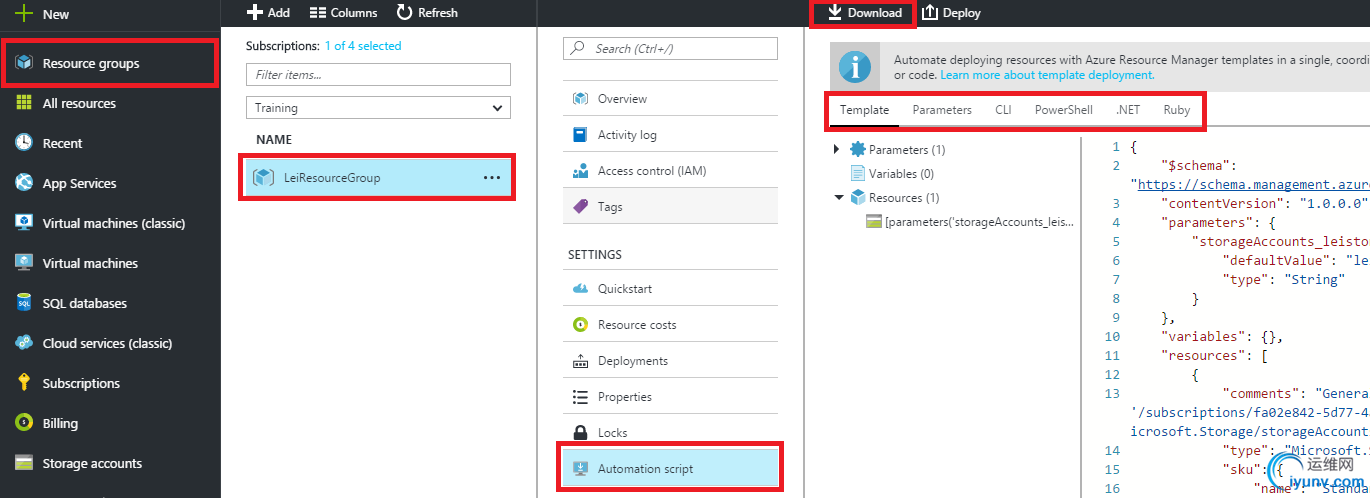Select the storageAccounts parameters resource item
1370x498 pixels.
[971, 222]
